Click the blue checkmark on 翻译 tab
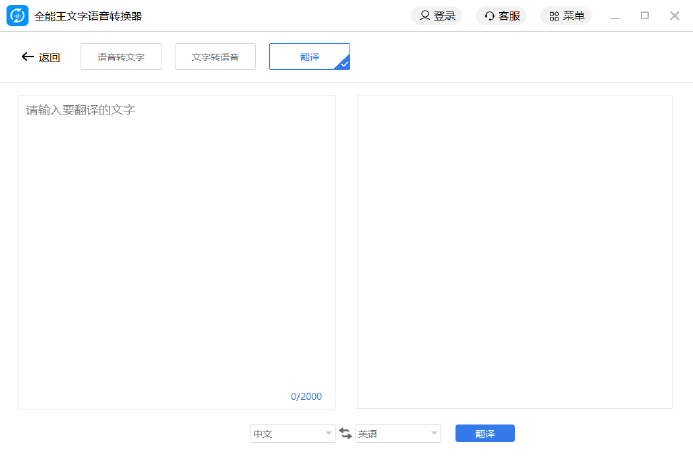 [343, 64]
